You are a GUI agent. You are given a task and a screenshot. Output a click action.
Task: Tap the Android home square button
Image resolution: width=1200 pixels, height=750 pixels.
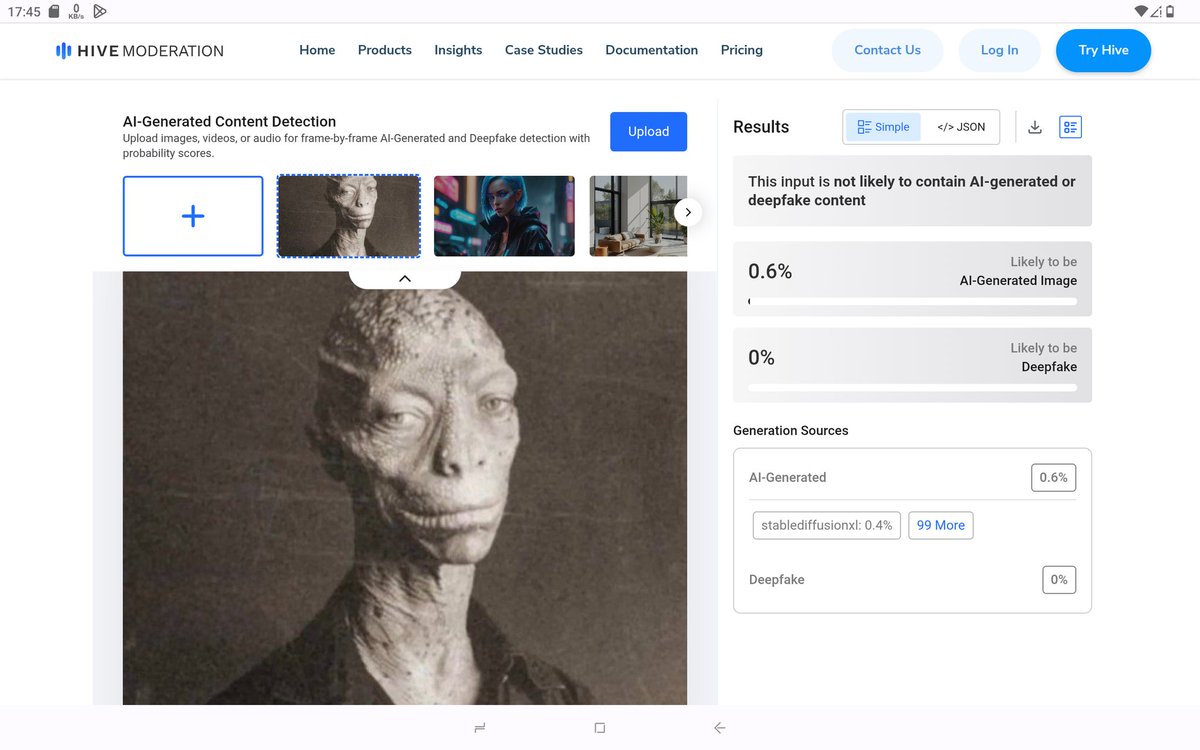coord(600,728)
